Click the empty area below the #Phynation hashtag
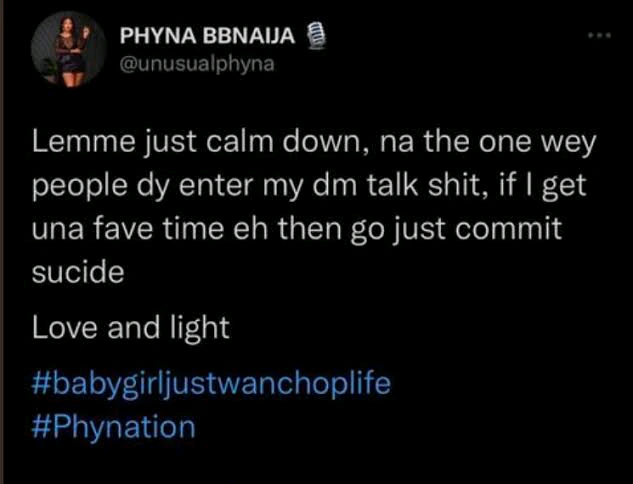633x484 pixels. pyautogui.click(x=316, y=464)
